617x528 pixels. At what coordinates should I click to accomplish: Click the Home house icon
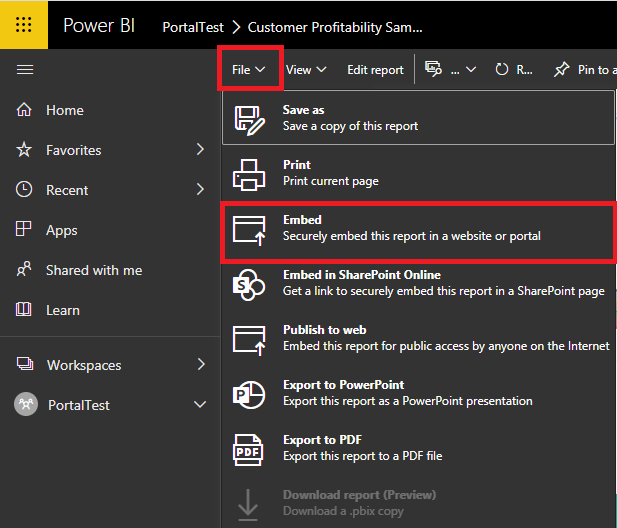pos(24,110)
